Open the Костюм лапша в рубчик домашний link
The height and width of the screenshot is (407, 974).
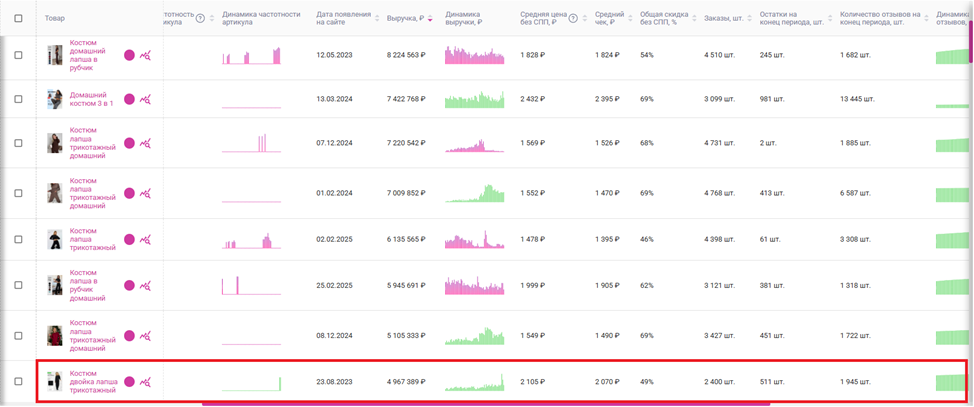coord(88,285)
